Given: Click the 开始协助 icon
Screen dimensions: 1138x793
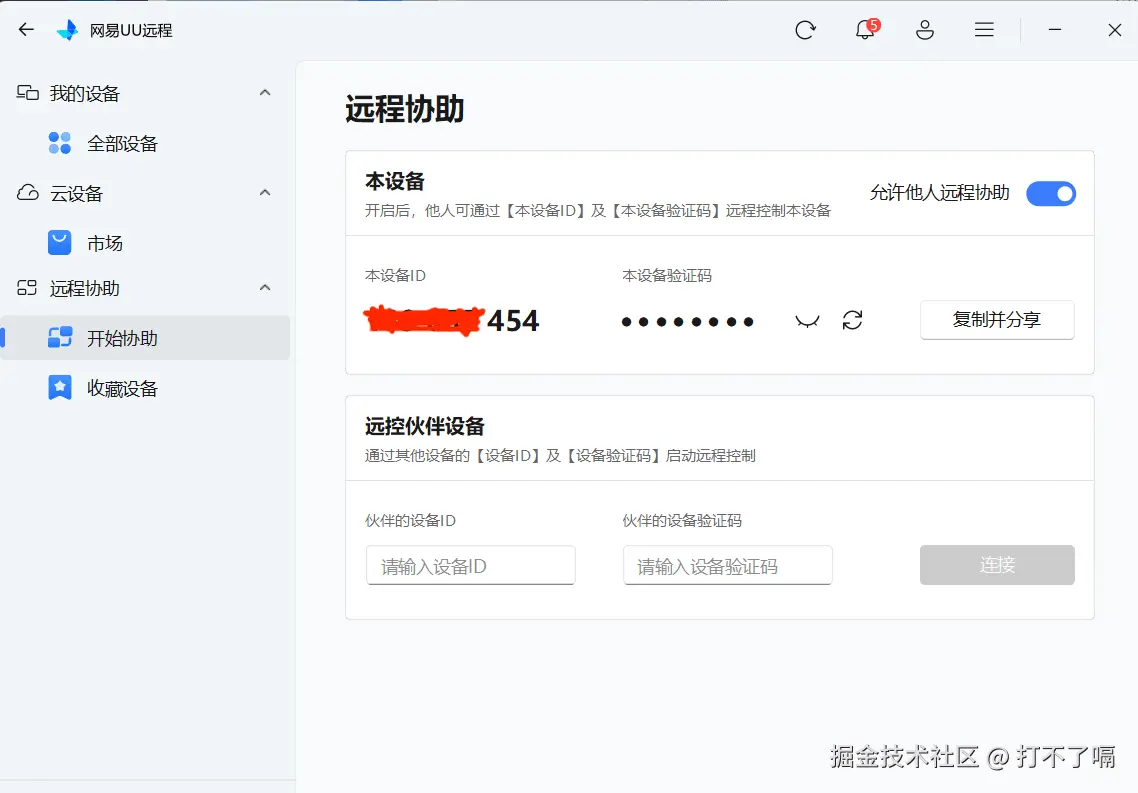Looking at the screenshot, I should (x=60, y=337).
